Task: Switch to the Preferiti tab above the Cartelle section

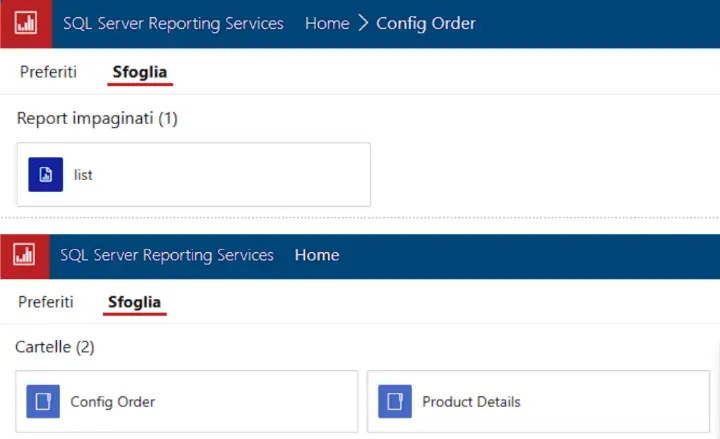Action: click(x=45, y=302)
